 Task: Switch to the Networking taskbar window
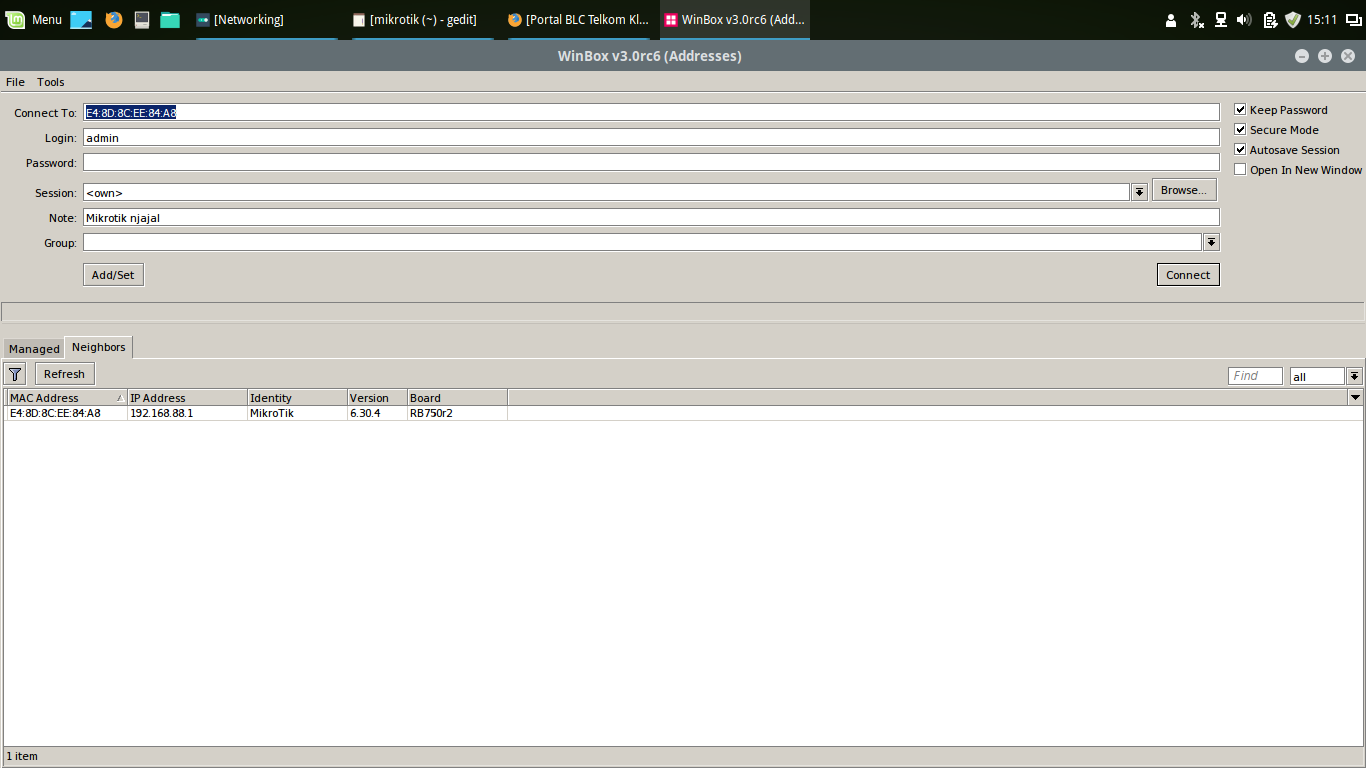265,19
